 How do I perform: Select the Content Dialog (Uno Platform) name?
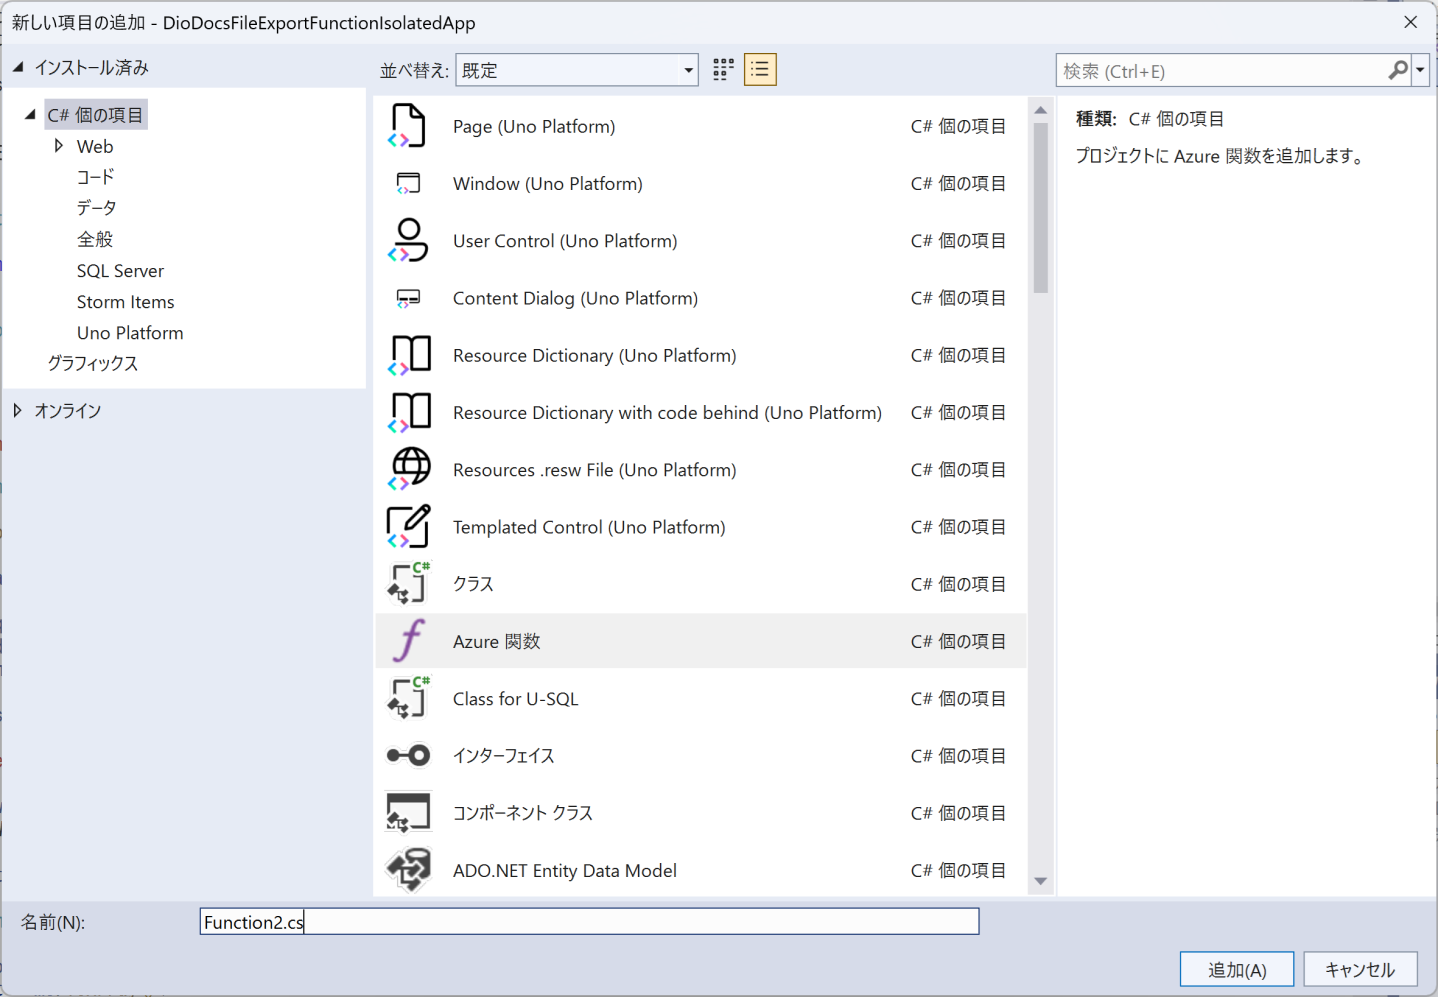pyautogui.click(x=575, y=298)
